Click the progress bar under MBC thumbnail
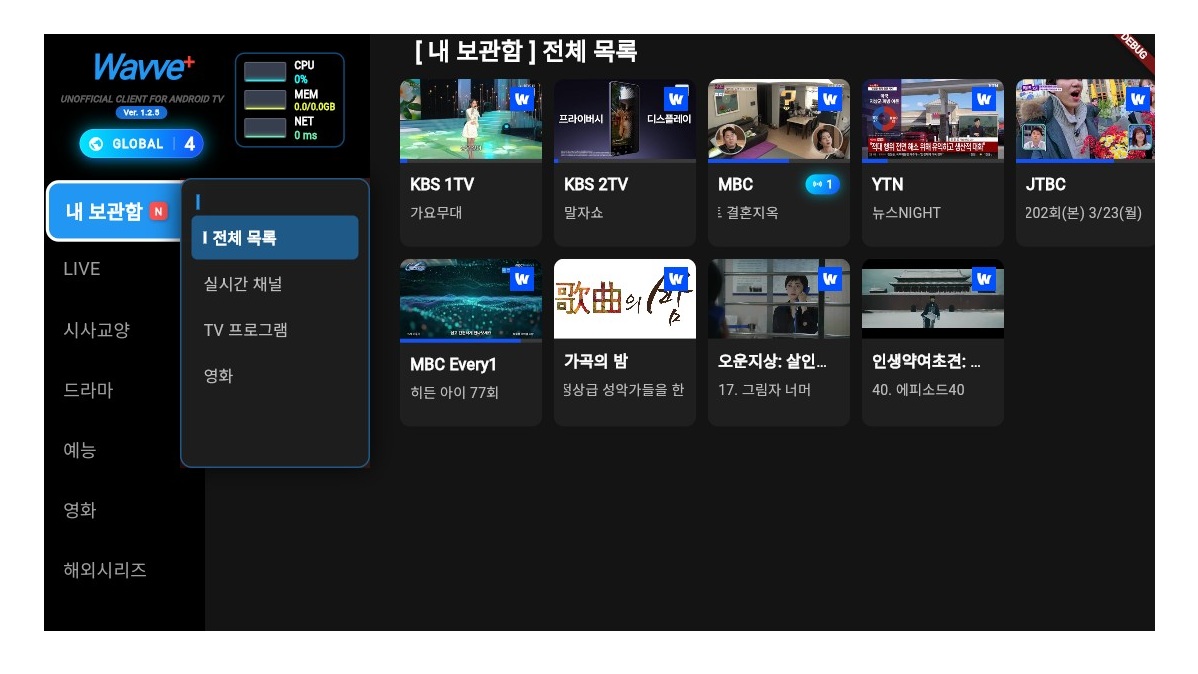Screen dimensions: 1198x674 (x=779, y=161)
